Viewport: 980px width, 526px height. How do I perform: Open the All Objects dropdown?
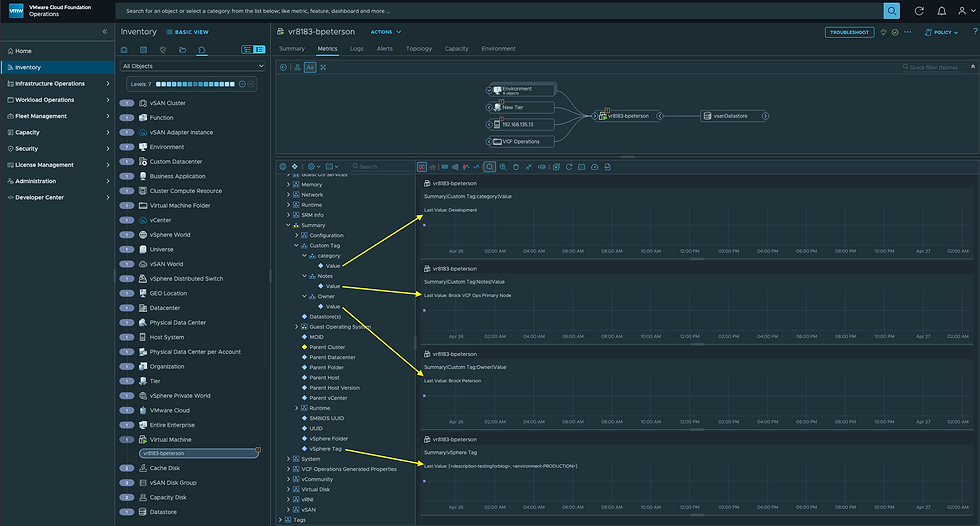192,66
